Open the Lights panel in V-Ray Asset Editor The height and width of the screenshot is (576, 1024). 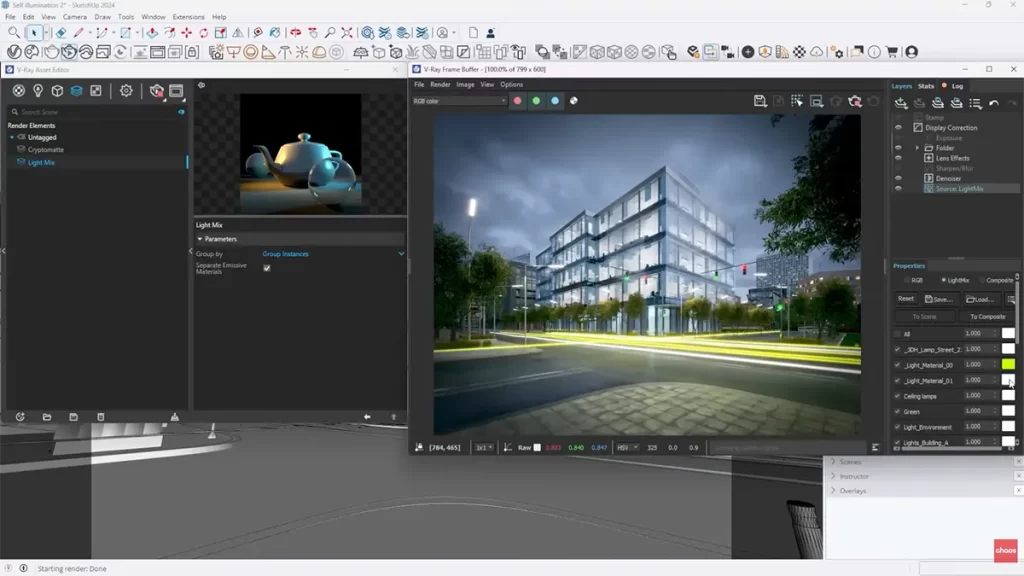tap(37, 91)
